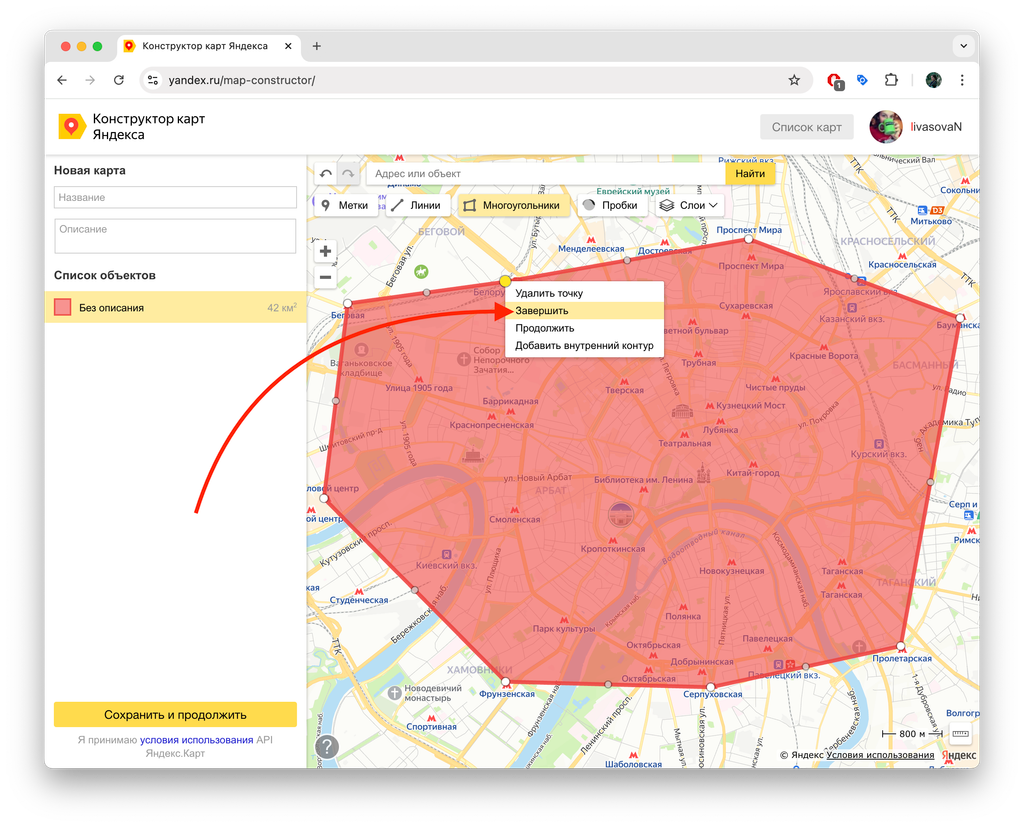Click Сохранить и продолжить button
Image resolution: width=1024 pixels, height=827 pixels.
[175, 715]
